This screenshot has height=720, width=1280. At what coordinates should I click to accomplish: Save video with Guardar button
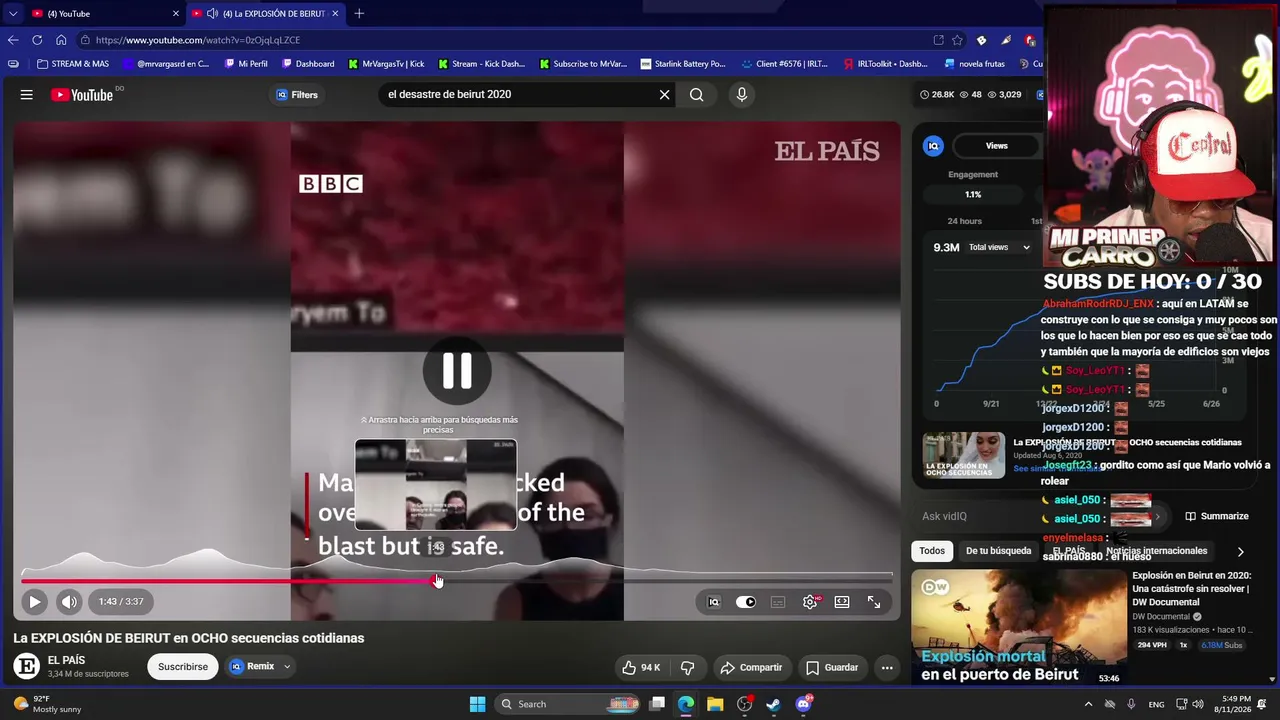tap(832, 667)
